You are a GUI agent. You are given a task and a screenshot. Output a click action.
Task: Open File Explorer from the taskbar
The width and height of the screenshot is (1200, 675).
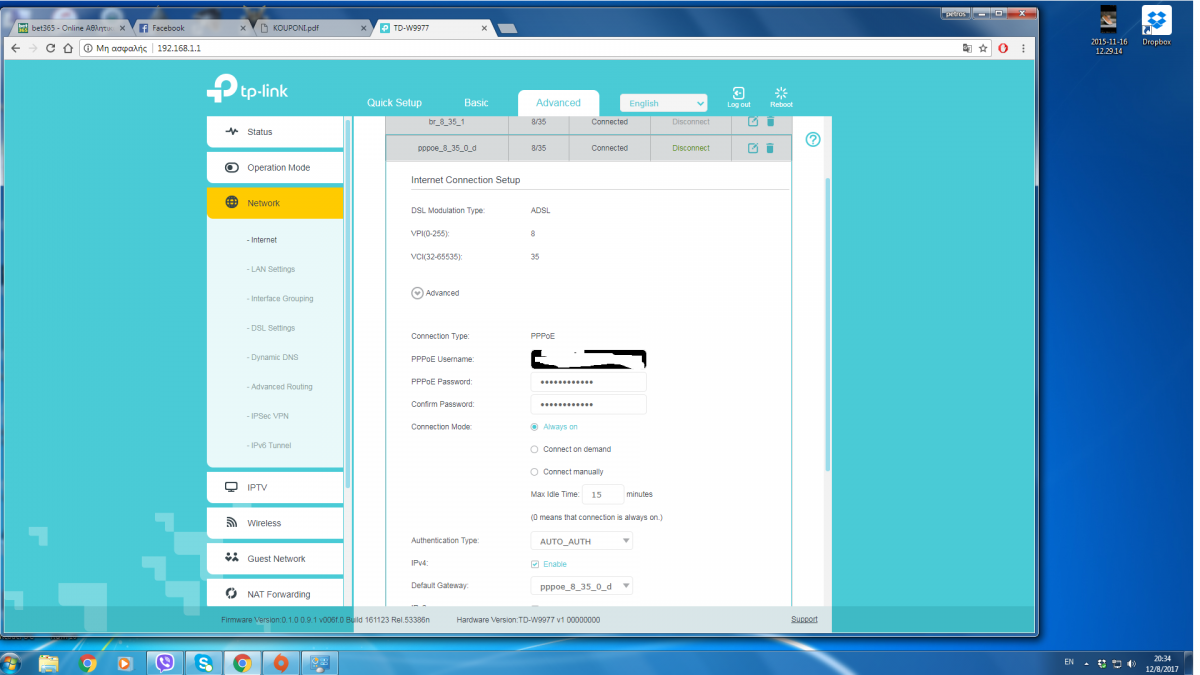point(48,662)
